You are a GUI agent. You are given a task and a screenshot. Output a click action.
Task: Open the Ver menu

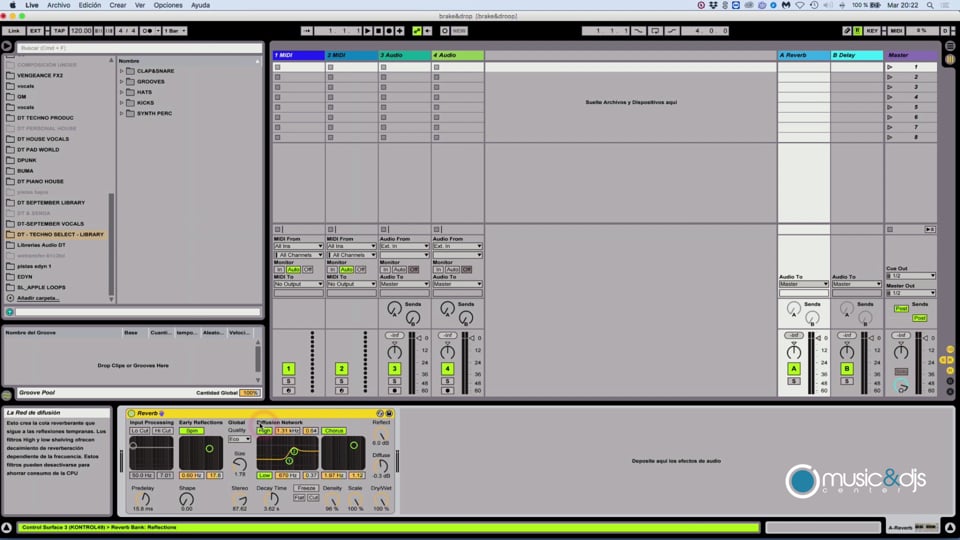[x=140, y=5]
